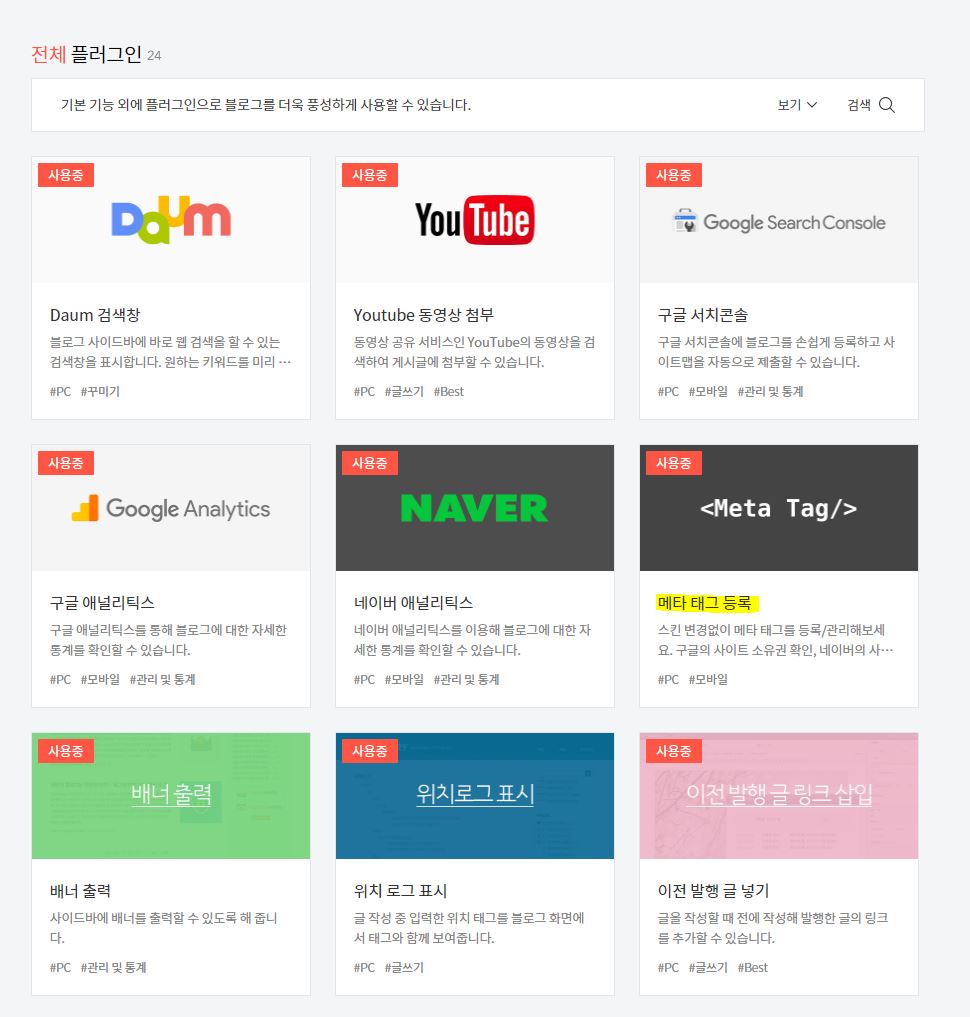
Task: Click the 전체 플러그인 heading
Action: point(86,54)
